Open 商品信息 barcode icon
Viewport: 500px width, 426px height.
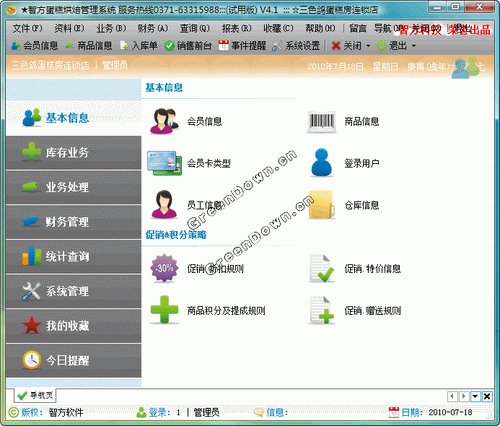321,121
